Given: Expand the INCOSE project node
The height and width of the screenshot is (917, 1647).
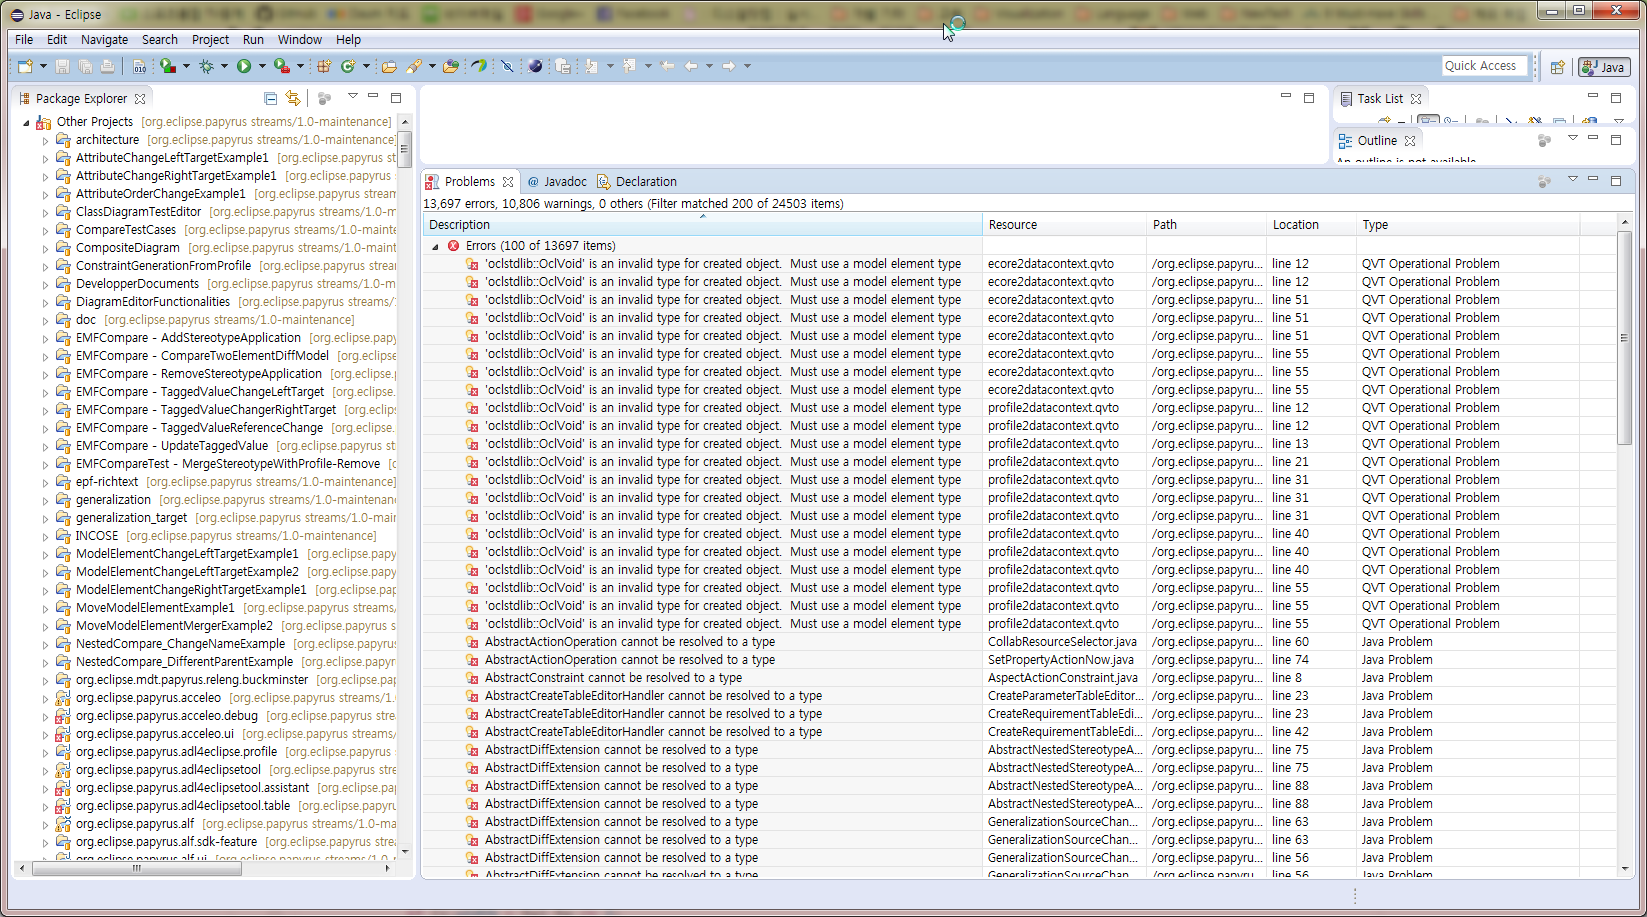Looking at the screenshot, I should 45,537.
